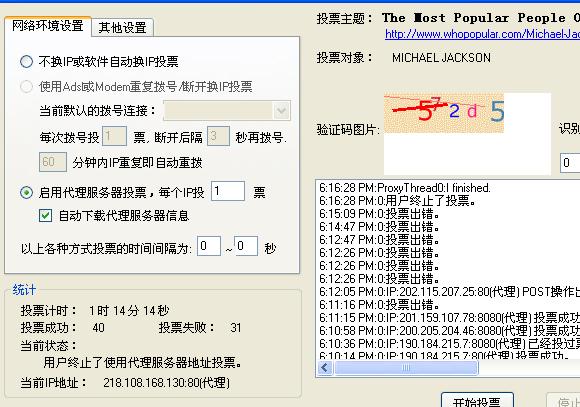Screen dimensions: 580x407
Task: Select 启用代理服务器投票 radio button
Action: (x=26, y=192)
